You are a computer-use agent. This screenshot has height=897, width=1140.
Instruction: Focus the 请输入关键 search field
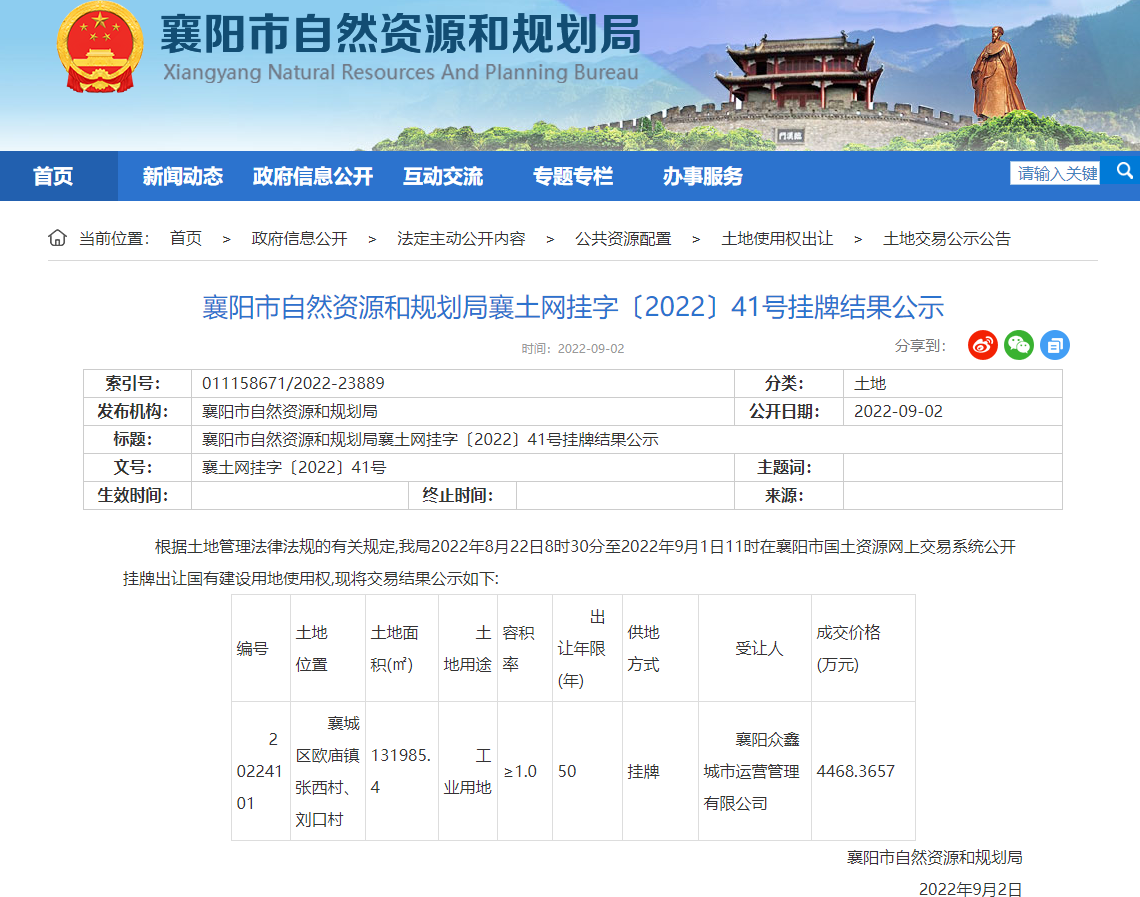click(x=1055, y=173)
